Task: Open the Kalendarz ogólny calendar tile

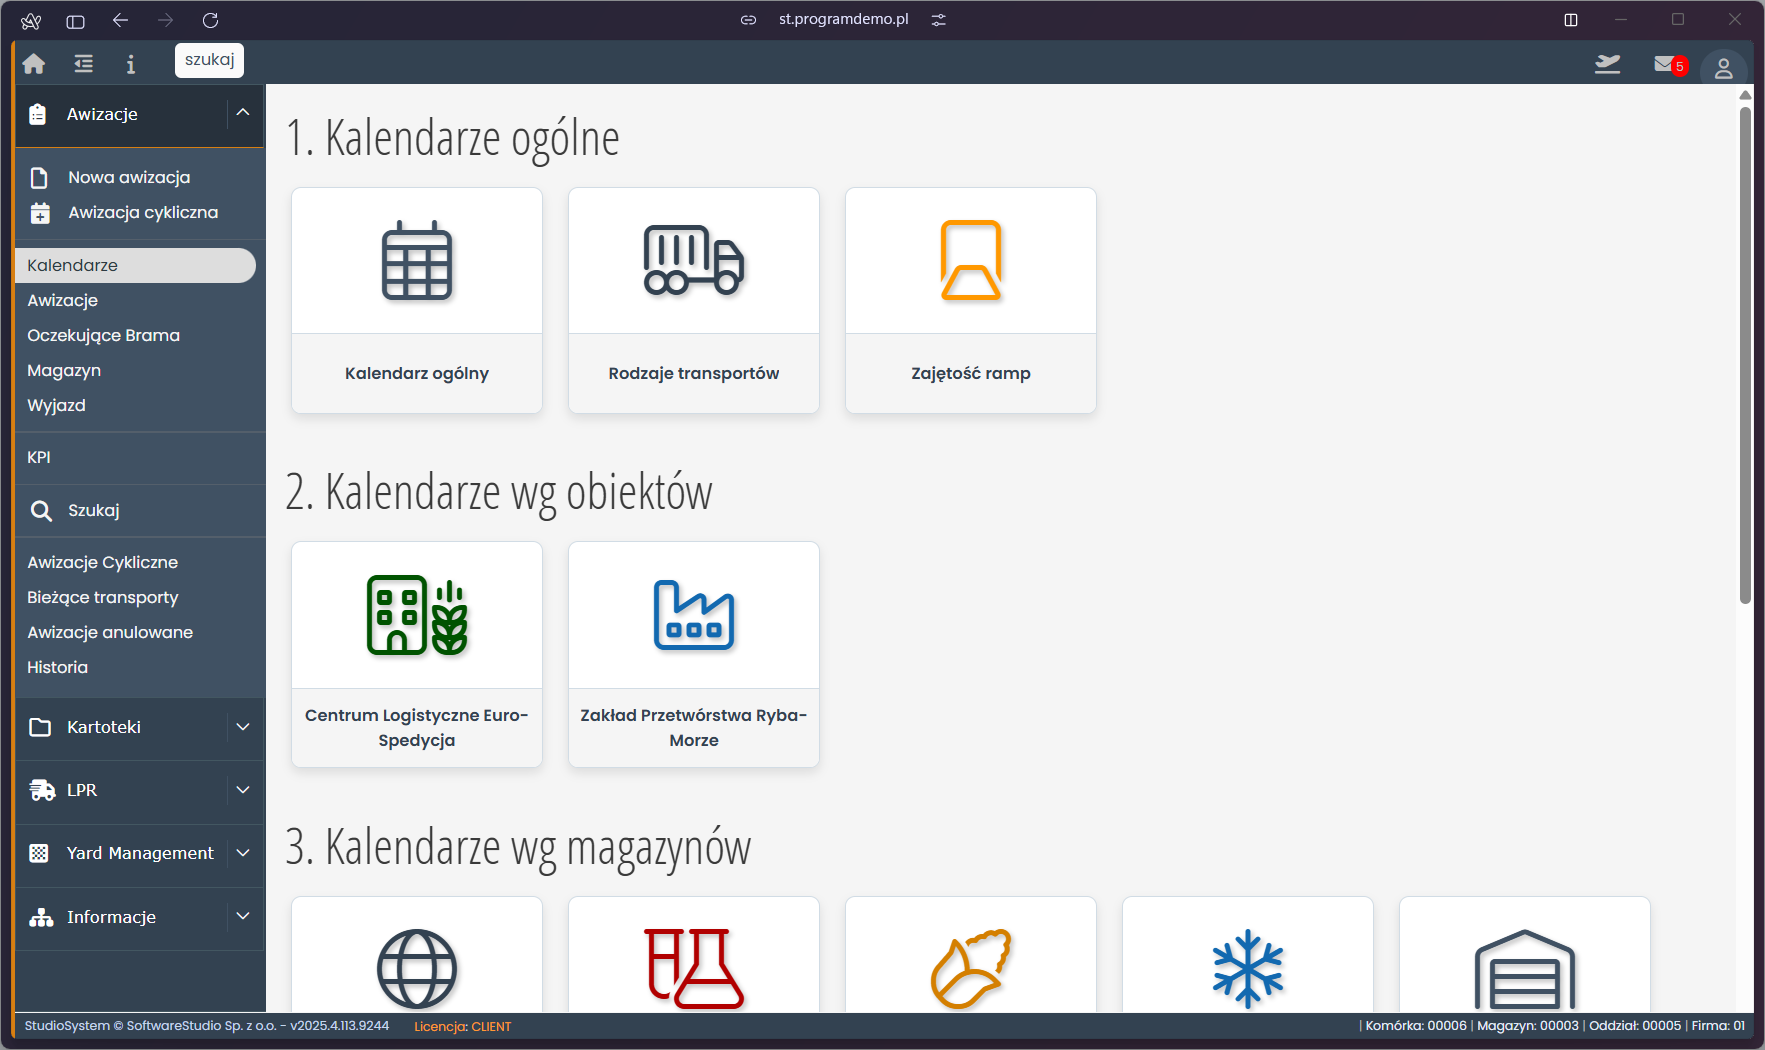Action: click(x=417, y=300)
